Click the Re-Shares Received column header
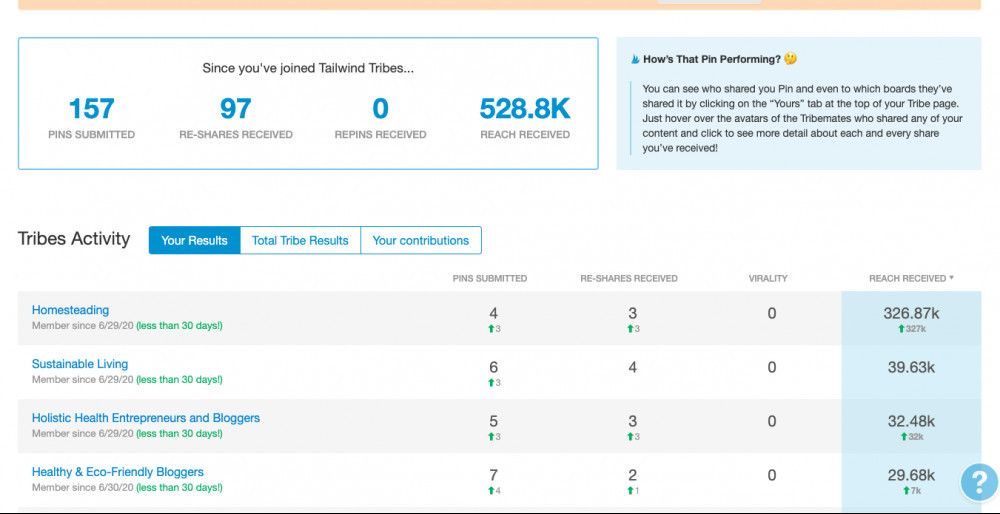The image size is (1000, 514). 629,279
